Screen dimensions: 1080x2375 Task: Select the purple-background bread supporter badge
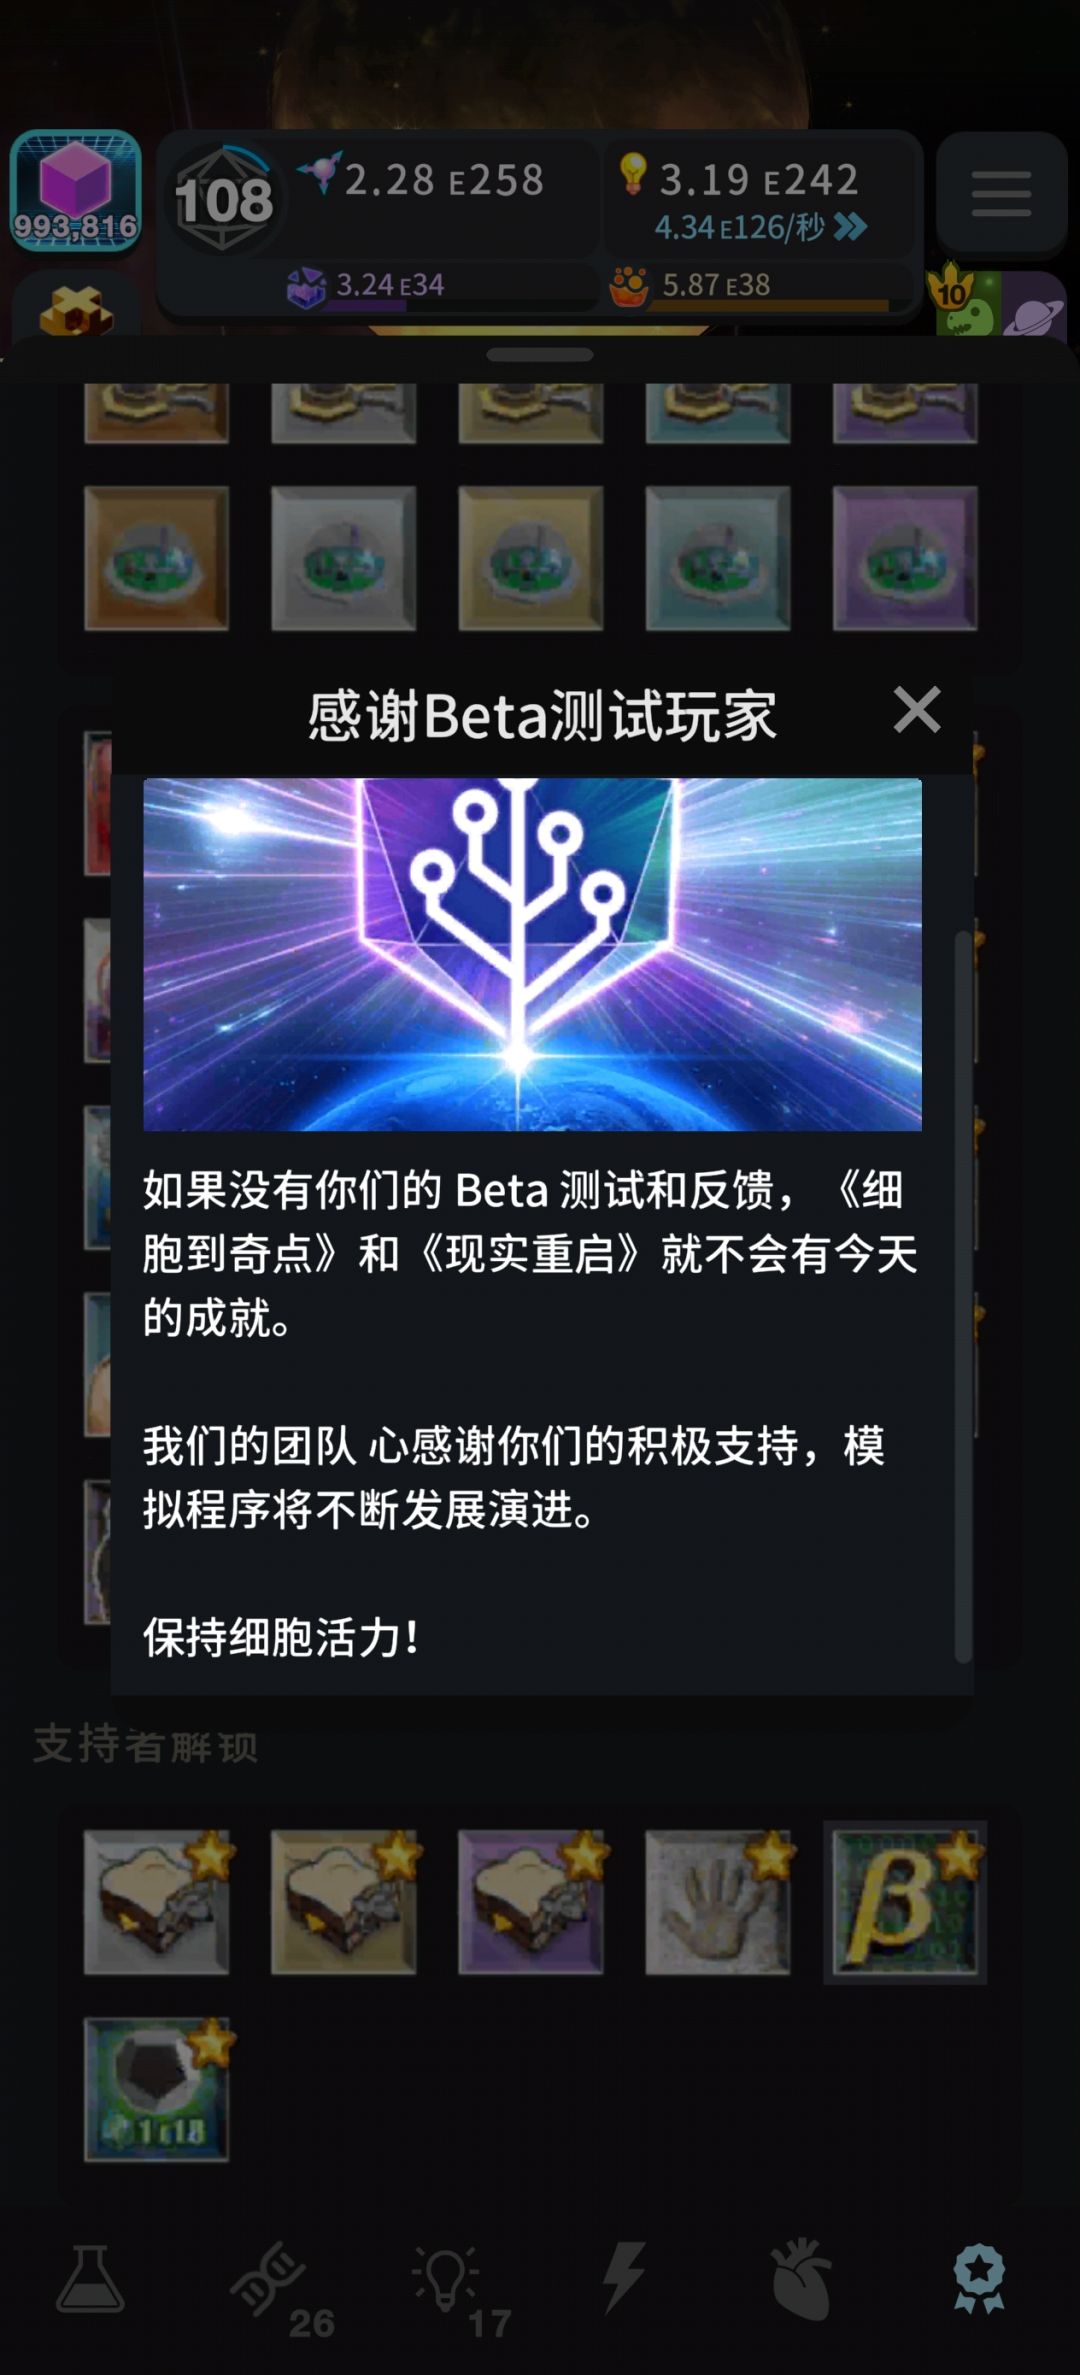coord(531,1902)
